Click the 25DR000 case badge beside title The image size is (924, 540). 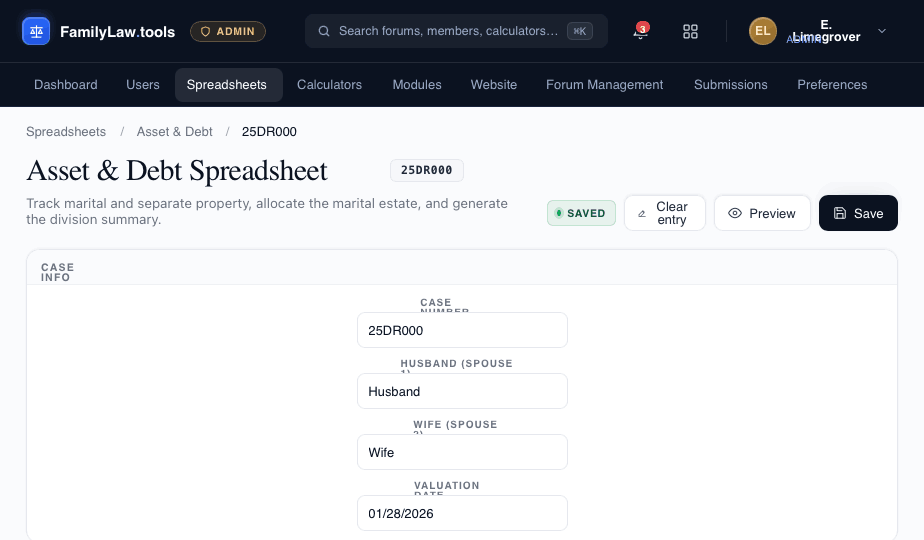click(427, 170)
